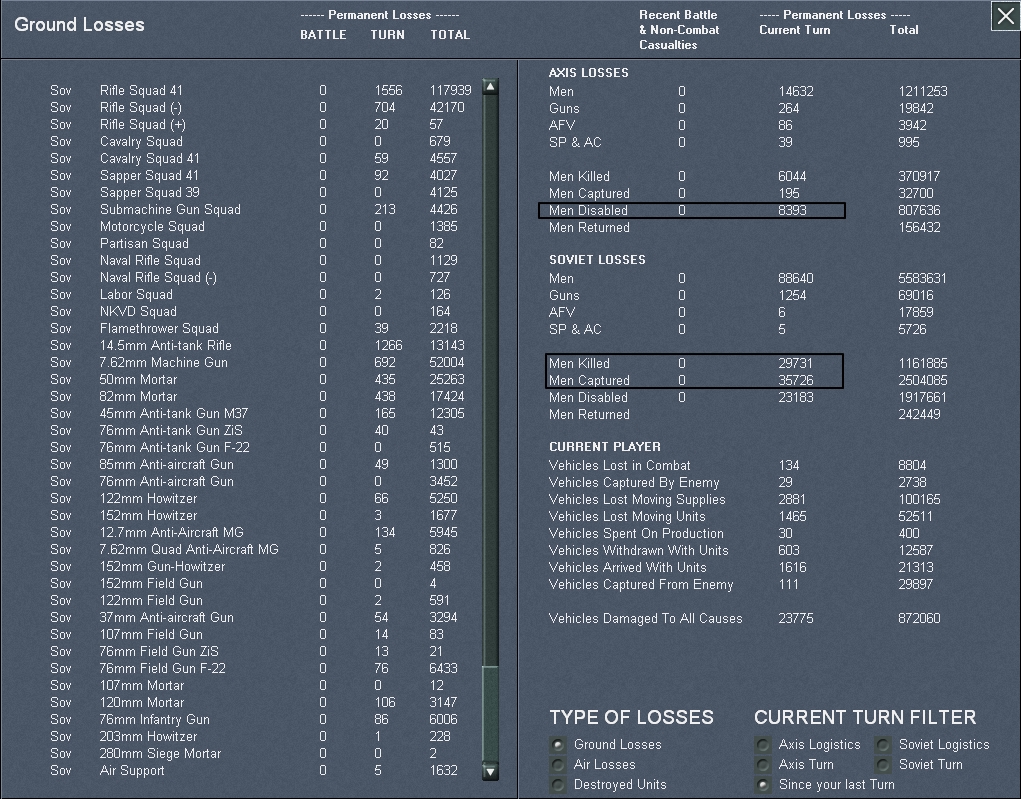Click the TOTAL column header
1021x799 pixels.
450,35
